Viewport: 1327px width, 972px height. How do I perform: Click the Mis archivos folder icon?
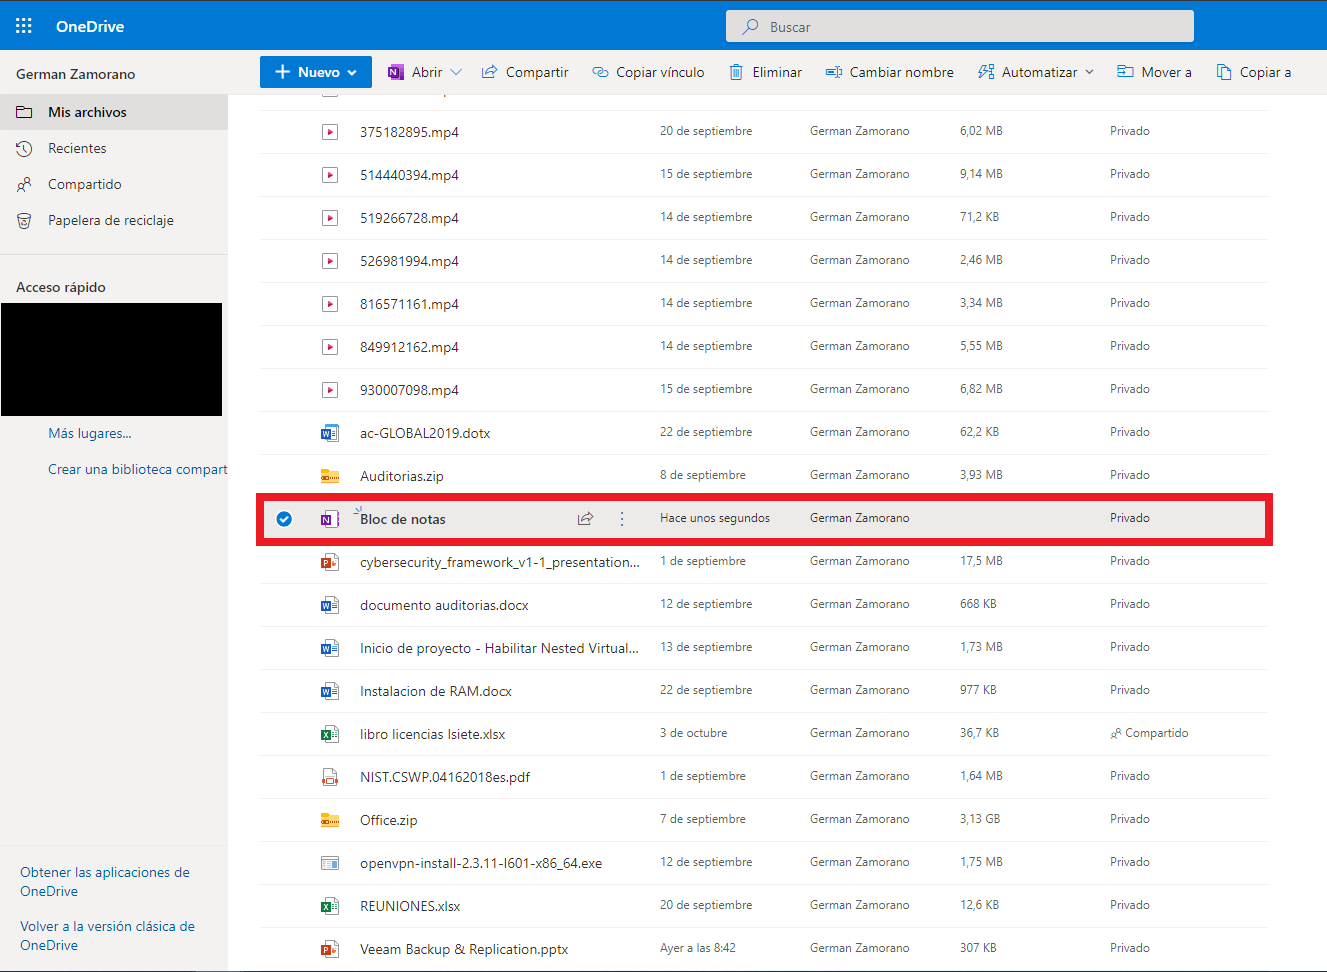24,112
